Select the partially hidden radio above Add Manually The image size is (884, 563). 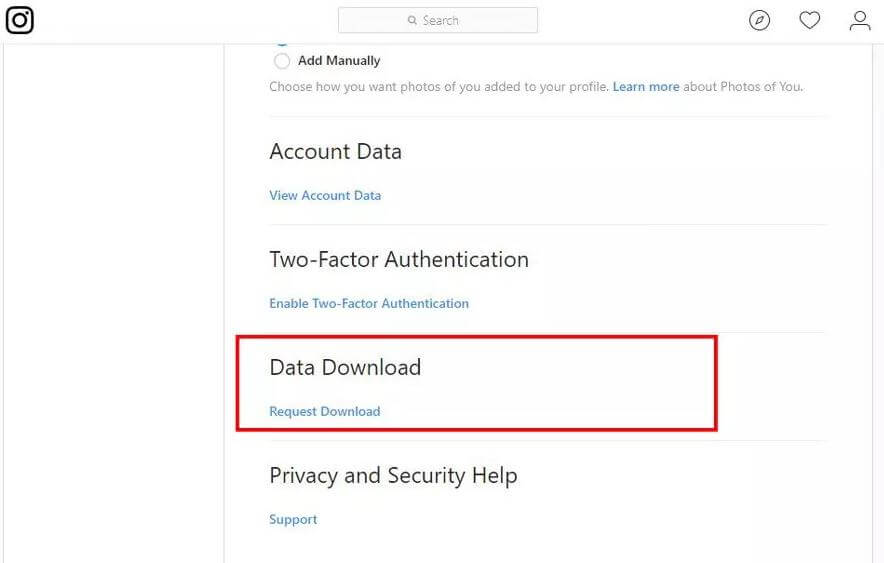click(x=282, y=41)
